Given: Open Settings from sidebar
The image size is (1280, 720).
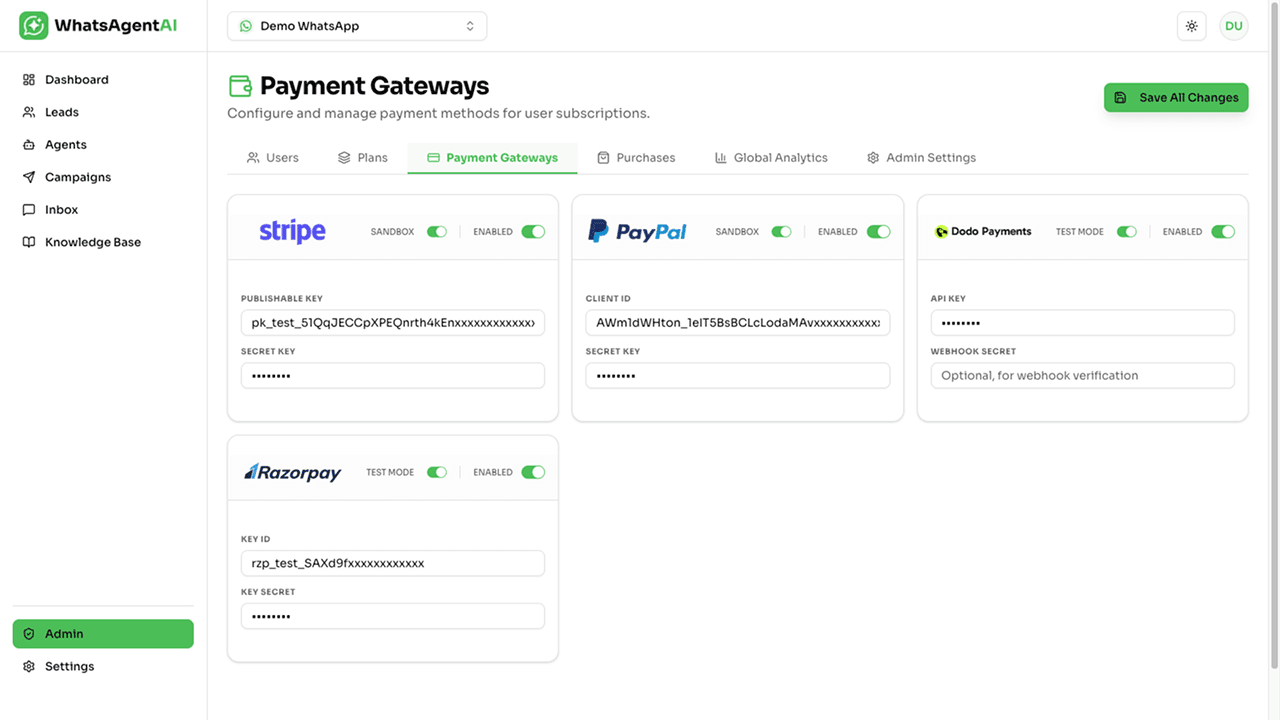Looking at the screenshot, I should tap(103, 666).
